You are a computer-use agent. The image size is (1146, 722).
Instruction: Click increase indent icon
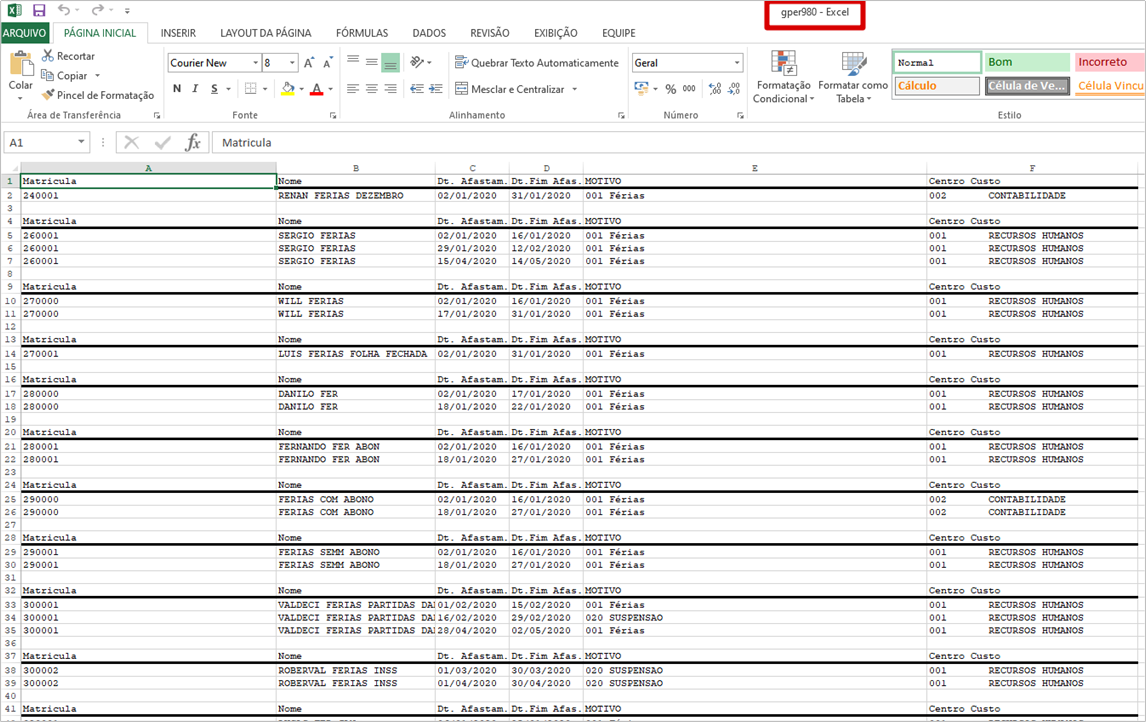coord(436,88)
